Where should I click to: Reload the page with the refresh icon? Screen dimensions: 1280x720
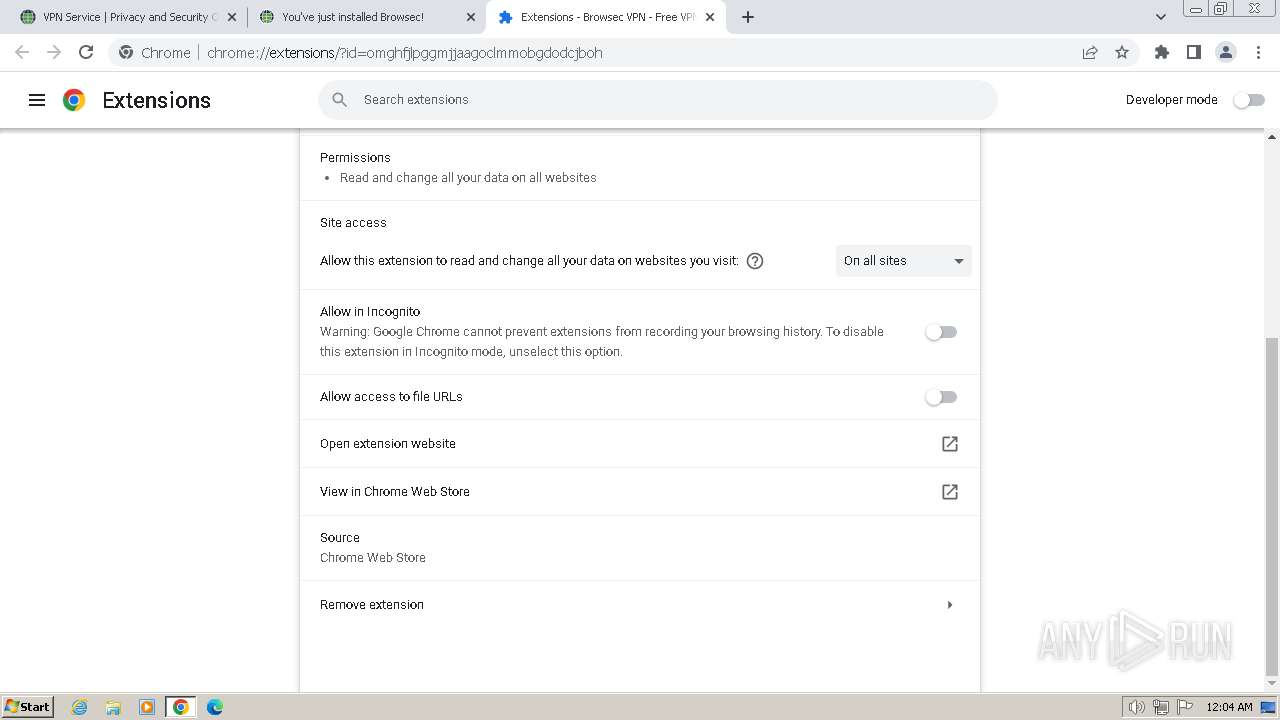point(86,52)
